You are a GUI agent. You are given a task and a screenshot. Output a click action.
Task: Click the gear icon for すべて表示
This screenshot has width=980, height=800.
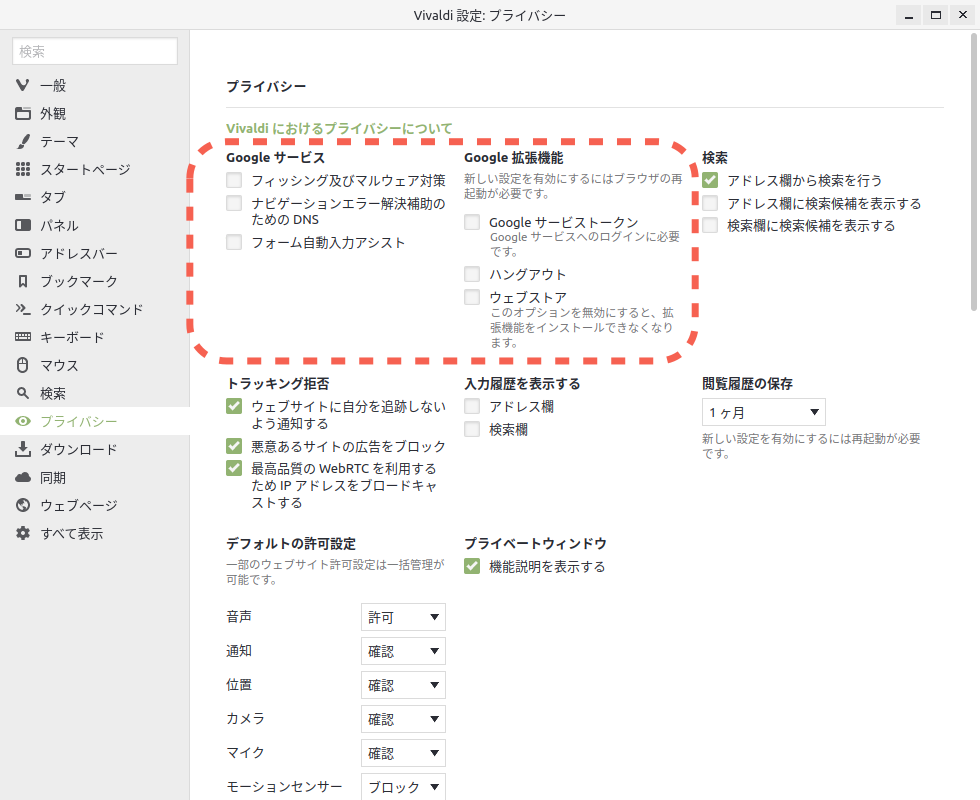click(22, 533)
